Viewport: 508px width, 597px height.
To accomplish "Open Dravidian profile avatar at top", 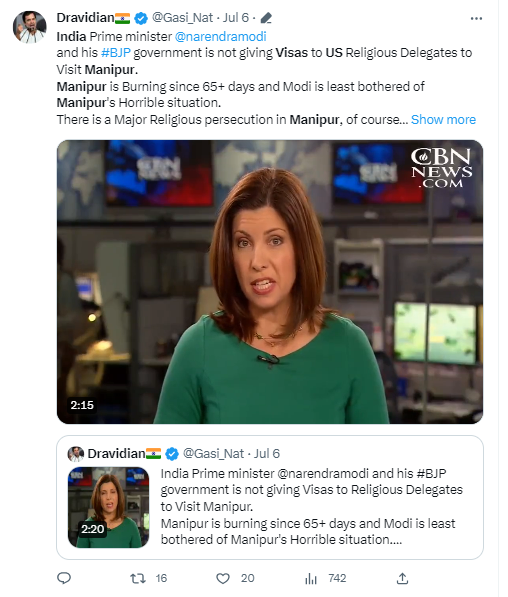I will 30,27.
